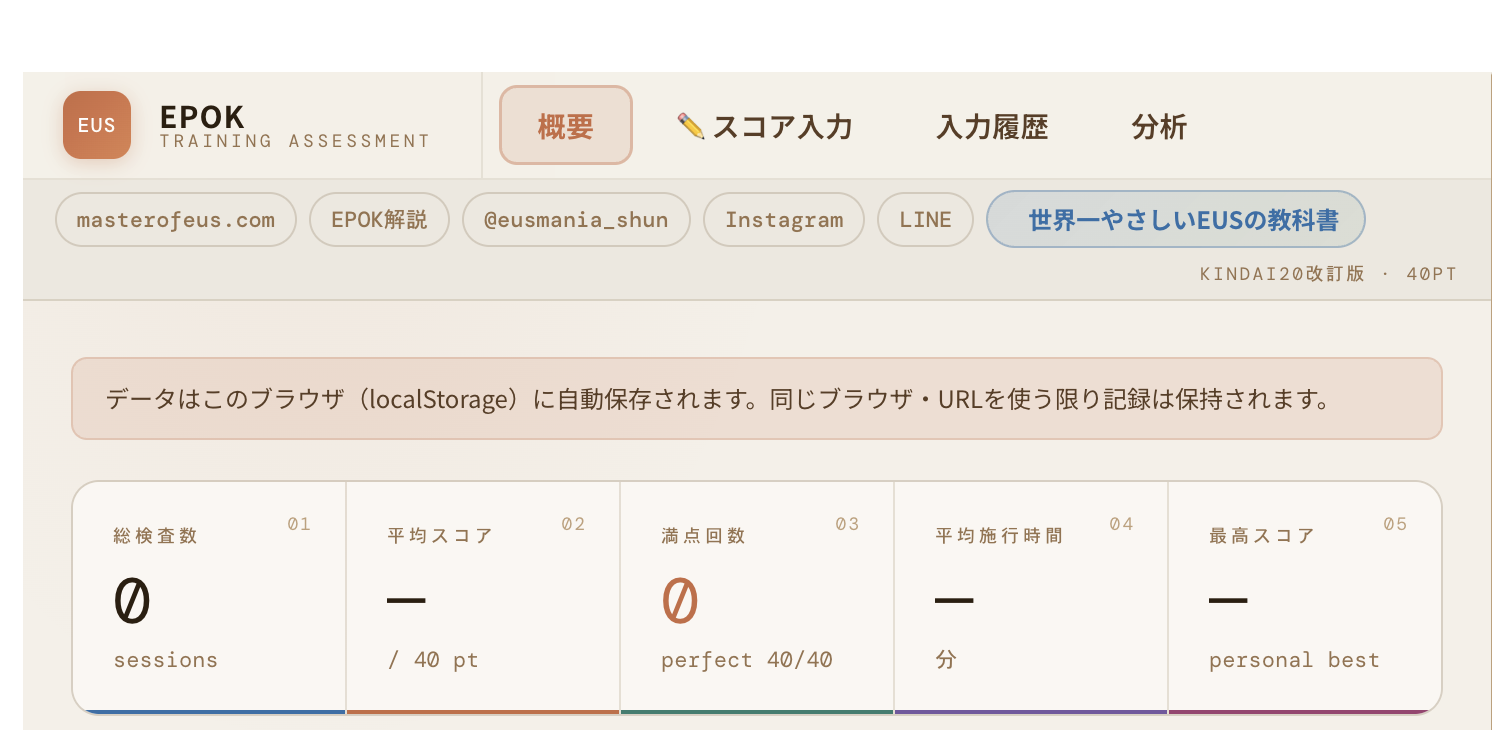
Task: Open the Instagram link
Action: tap(784, 220)
